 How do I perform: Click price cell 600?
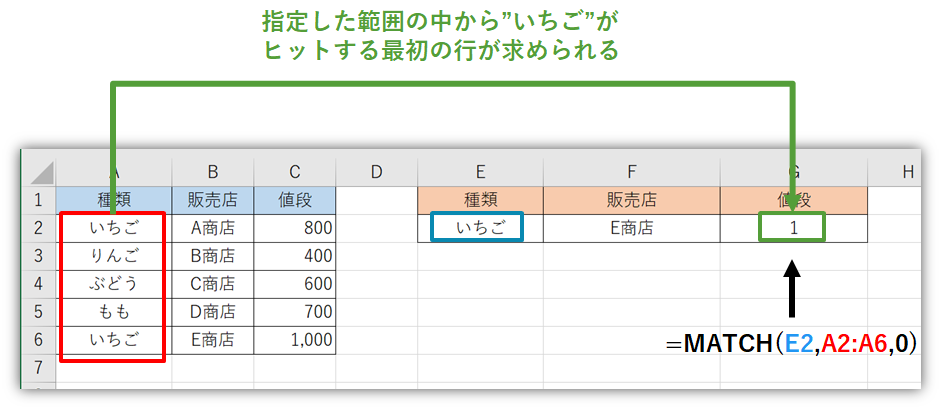[x=294, y=284]
